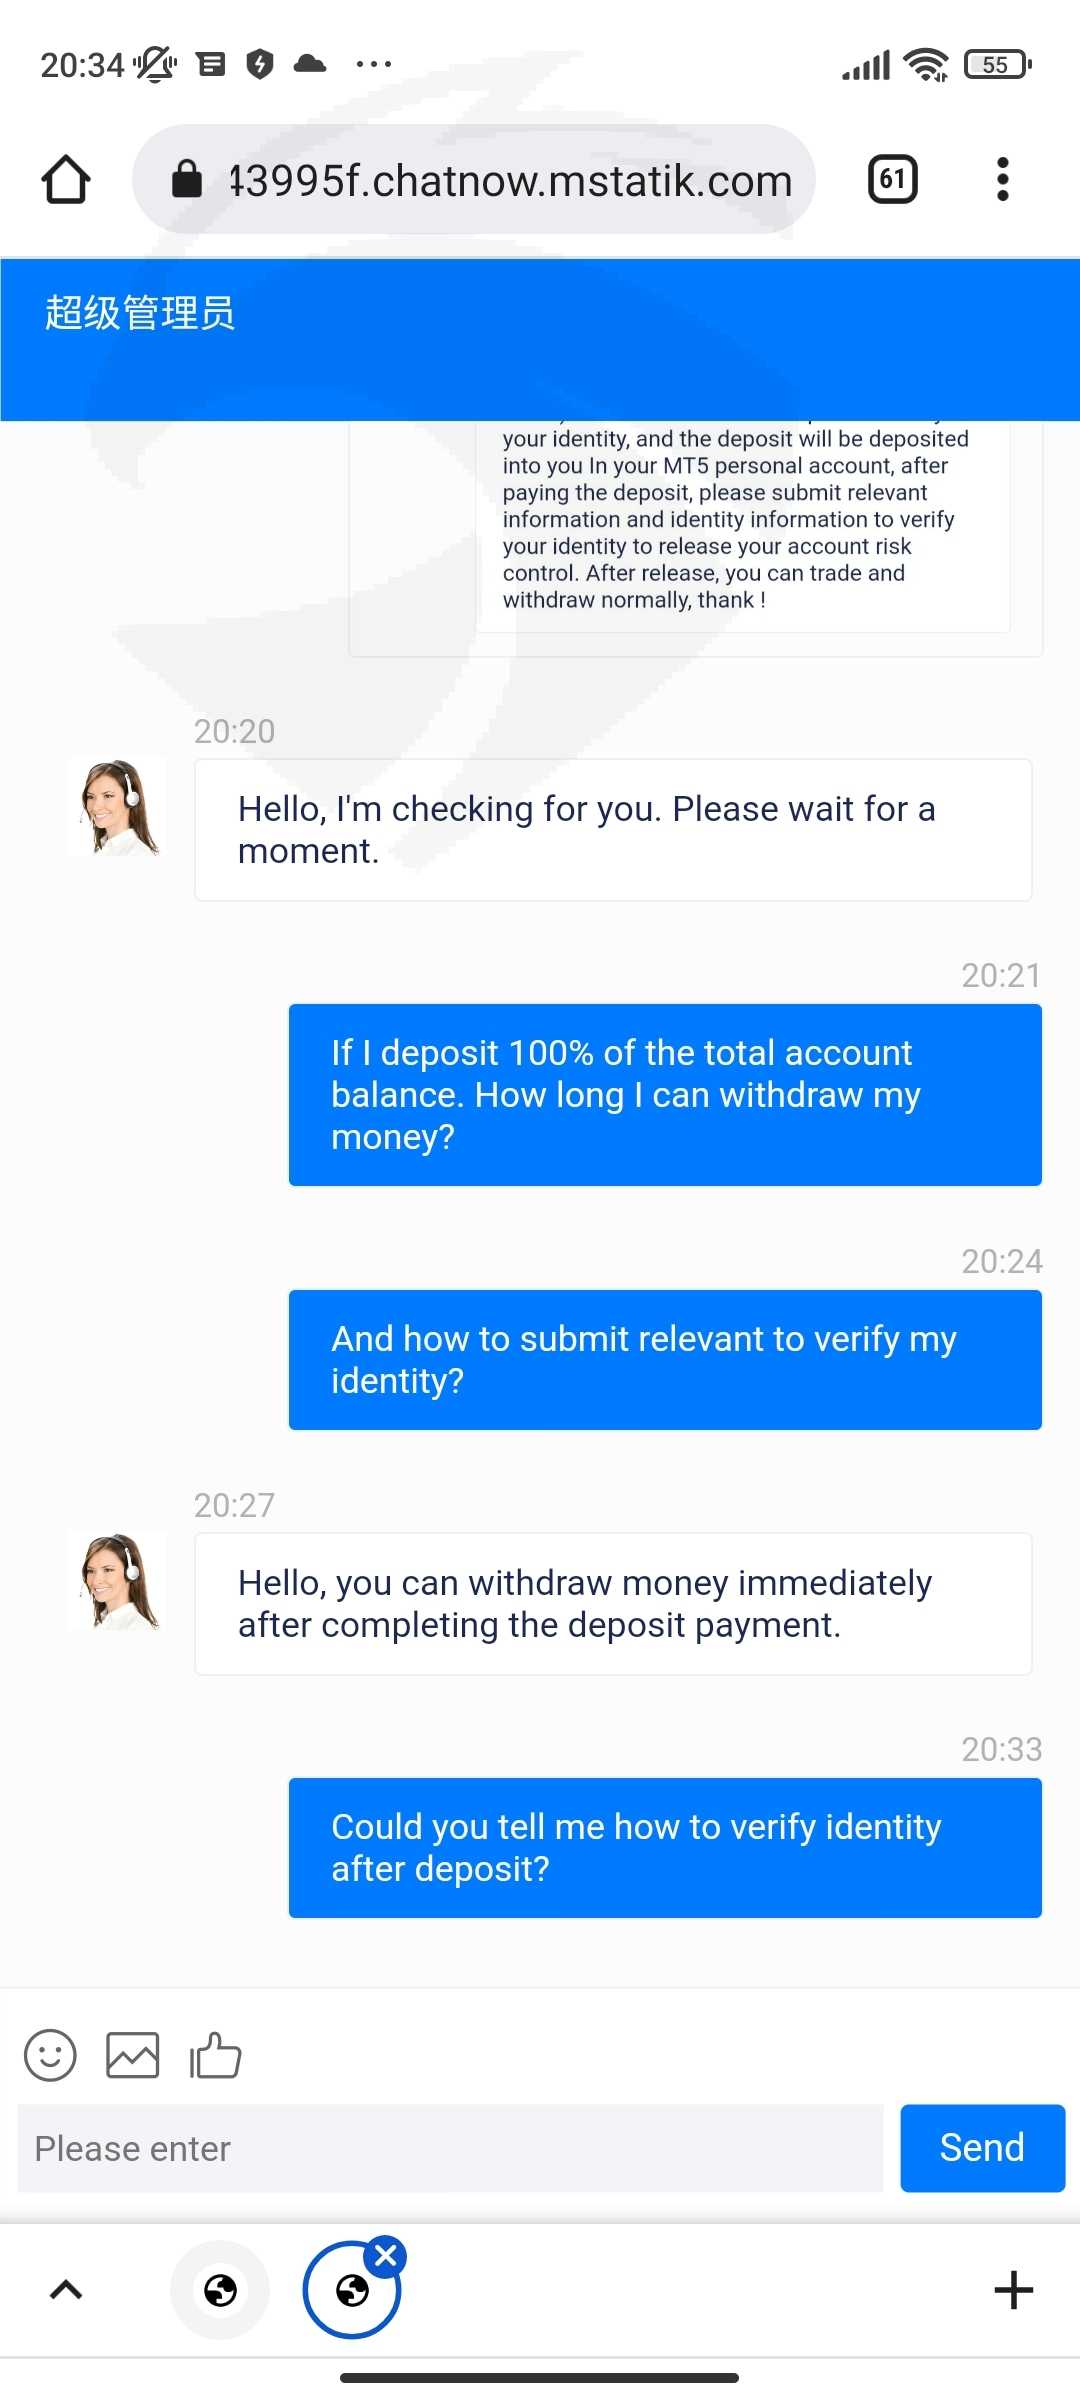Viewport: 1080px width, 2400px height.
Task: Tap the thumbs-up rating icon
Action: 216,2056
